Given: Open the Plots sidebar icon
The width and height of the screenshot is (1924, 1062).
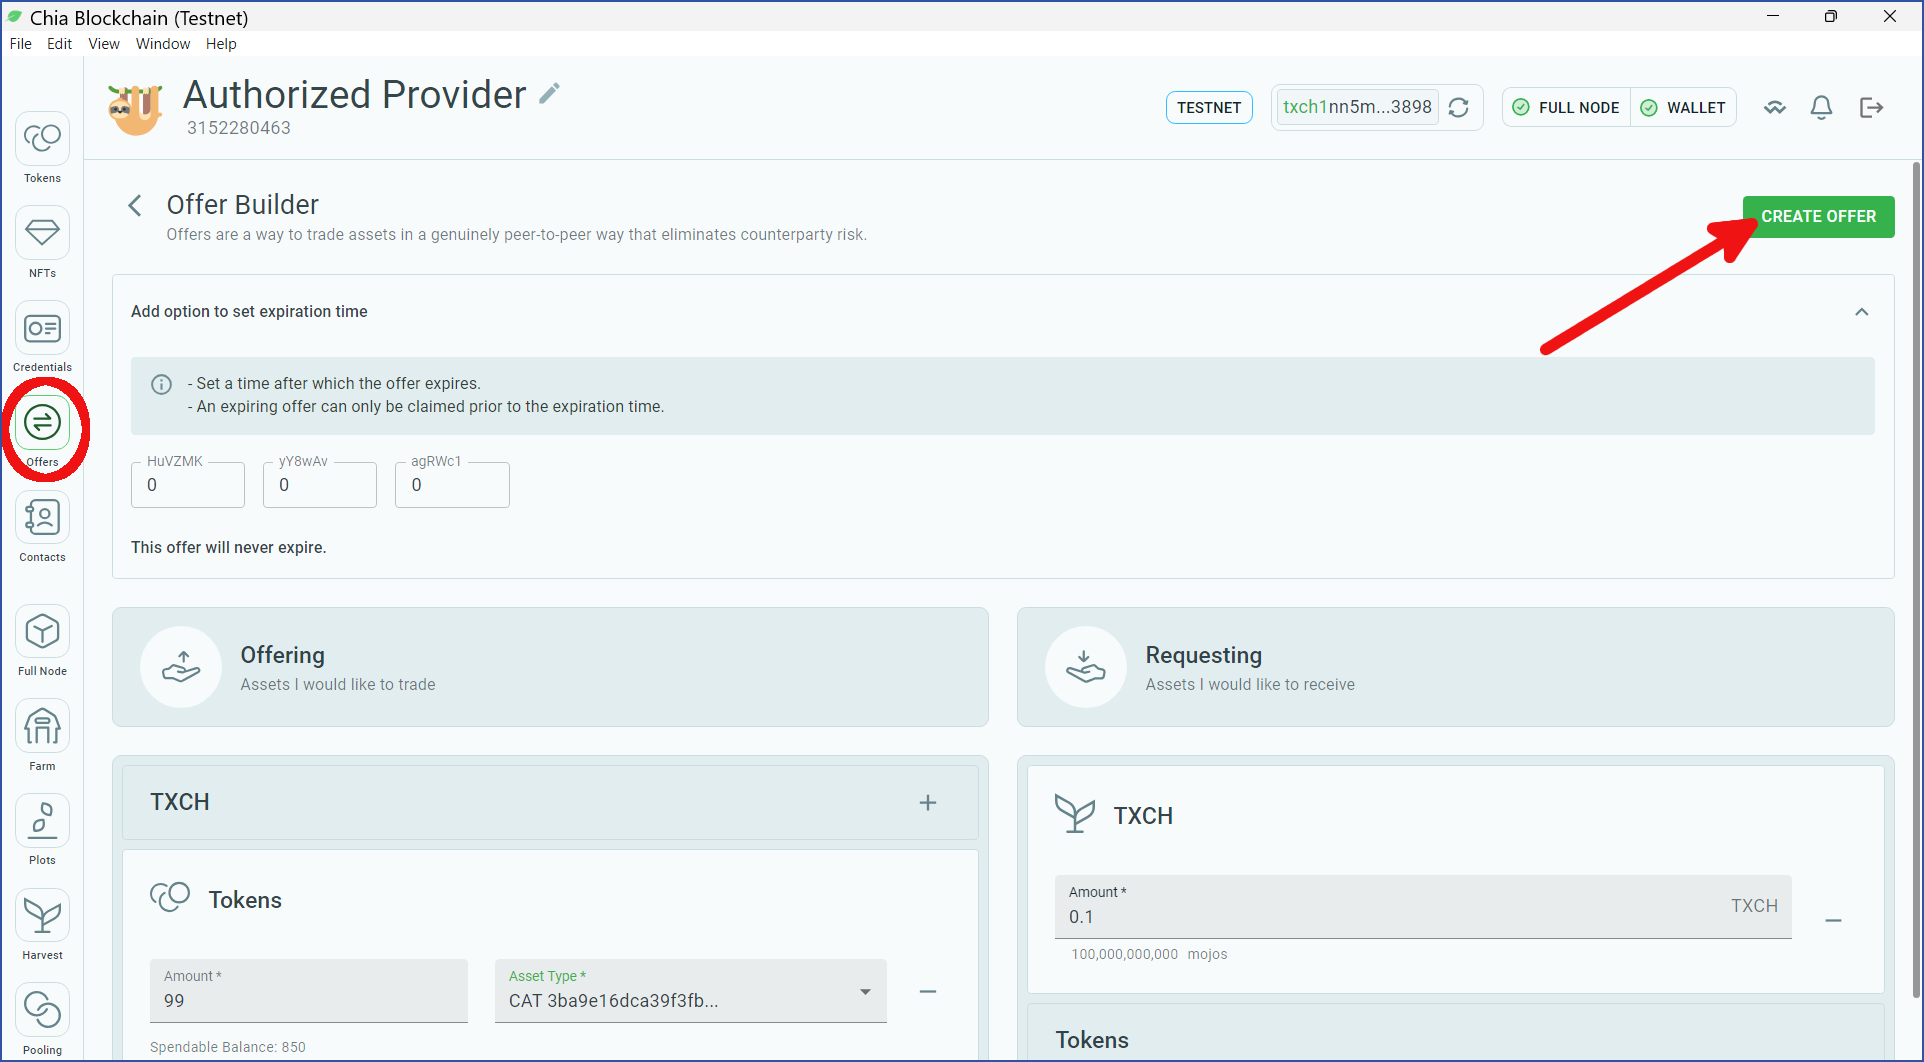Looking at the screenshot, I should [42, 830].
